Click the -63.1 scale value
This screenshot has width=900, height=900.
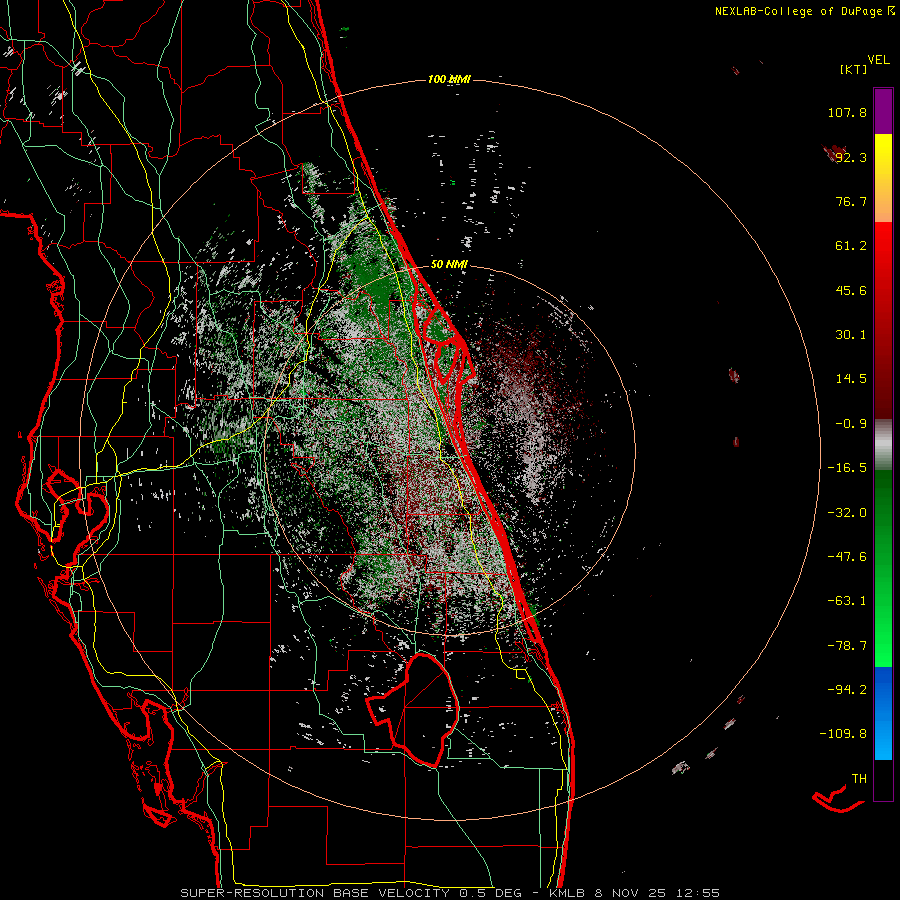point(847,601)
